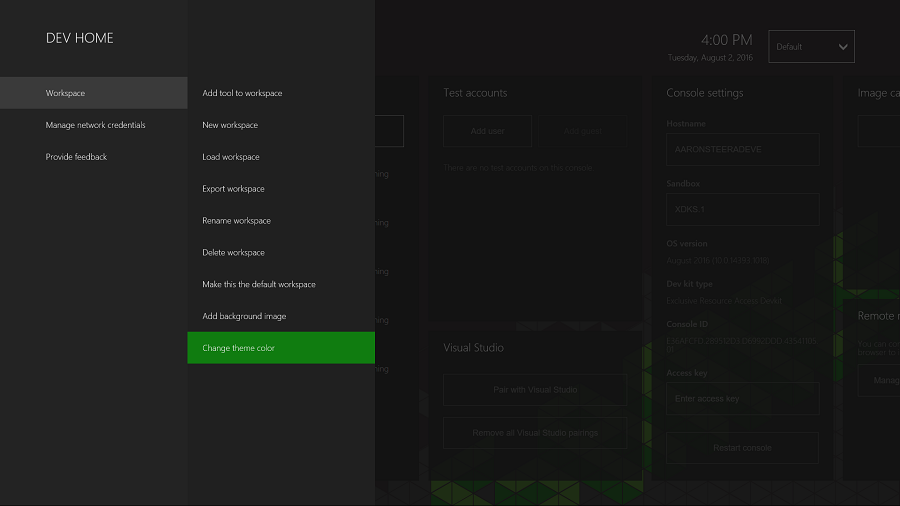The width and height of the screenshot is (900, 506).
Task: Make this the default workspace
Action: point(281,284)
